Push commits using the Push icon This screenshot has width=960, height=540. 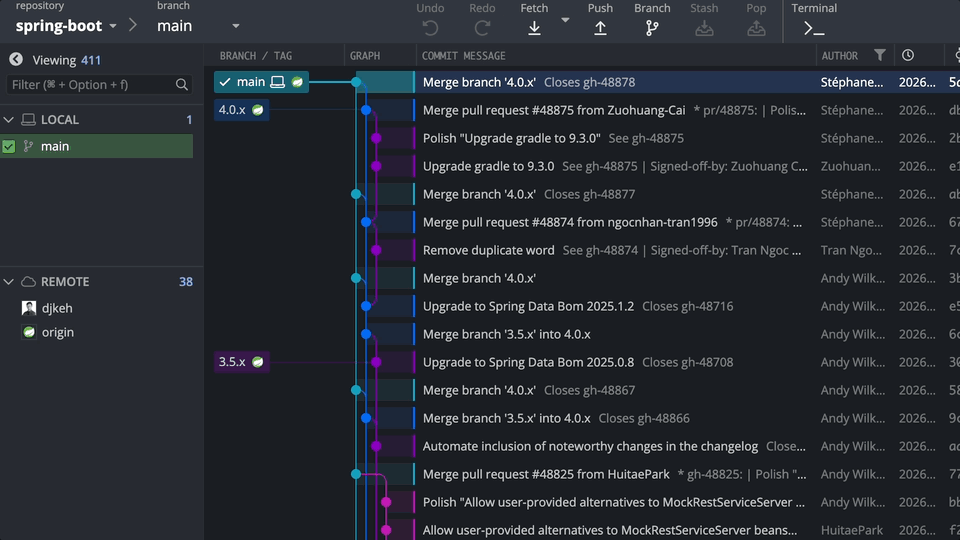[x=600, y=28]
